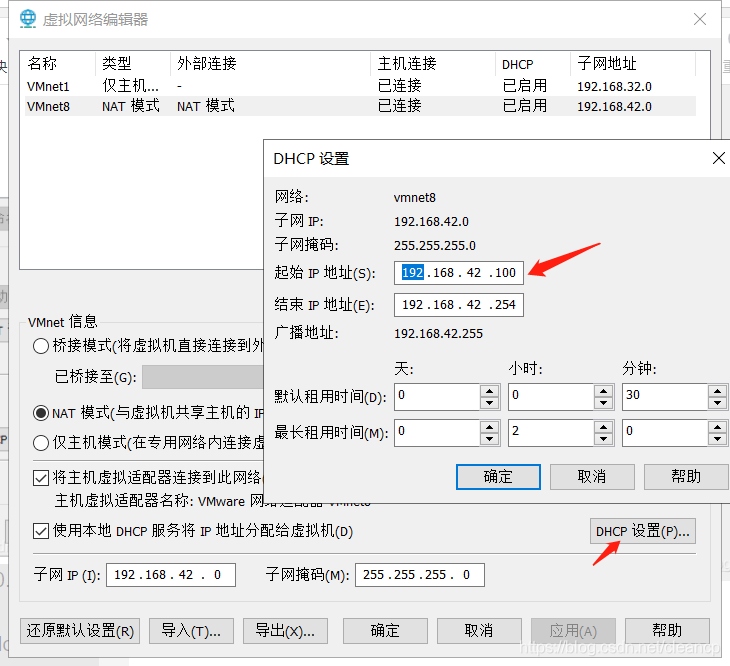Open DHCP 设置(P)... button
This screenshot has height=666, width=730.
(643, 531)
